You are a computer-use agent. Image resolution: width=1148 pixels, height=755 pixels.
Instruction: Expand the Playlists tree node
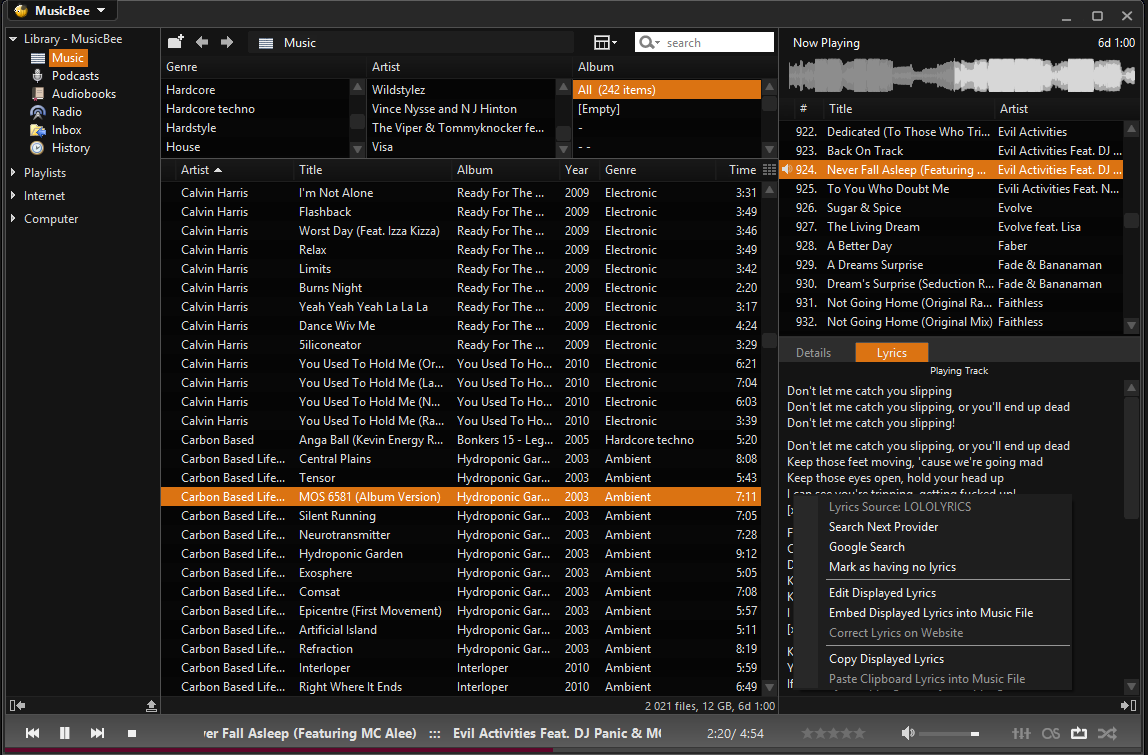[x=13, y=173]
